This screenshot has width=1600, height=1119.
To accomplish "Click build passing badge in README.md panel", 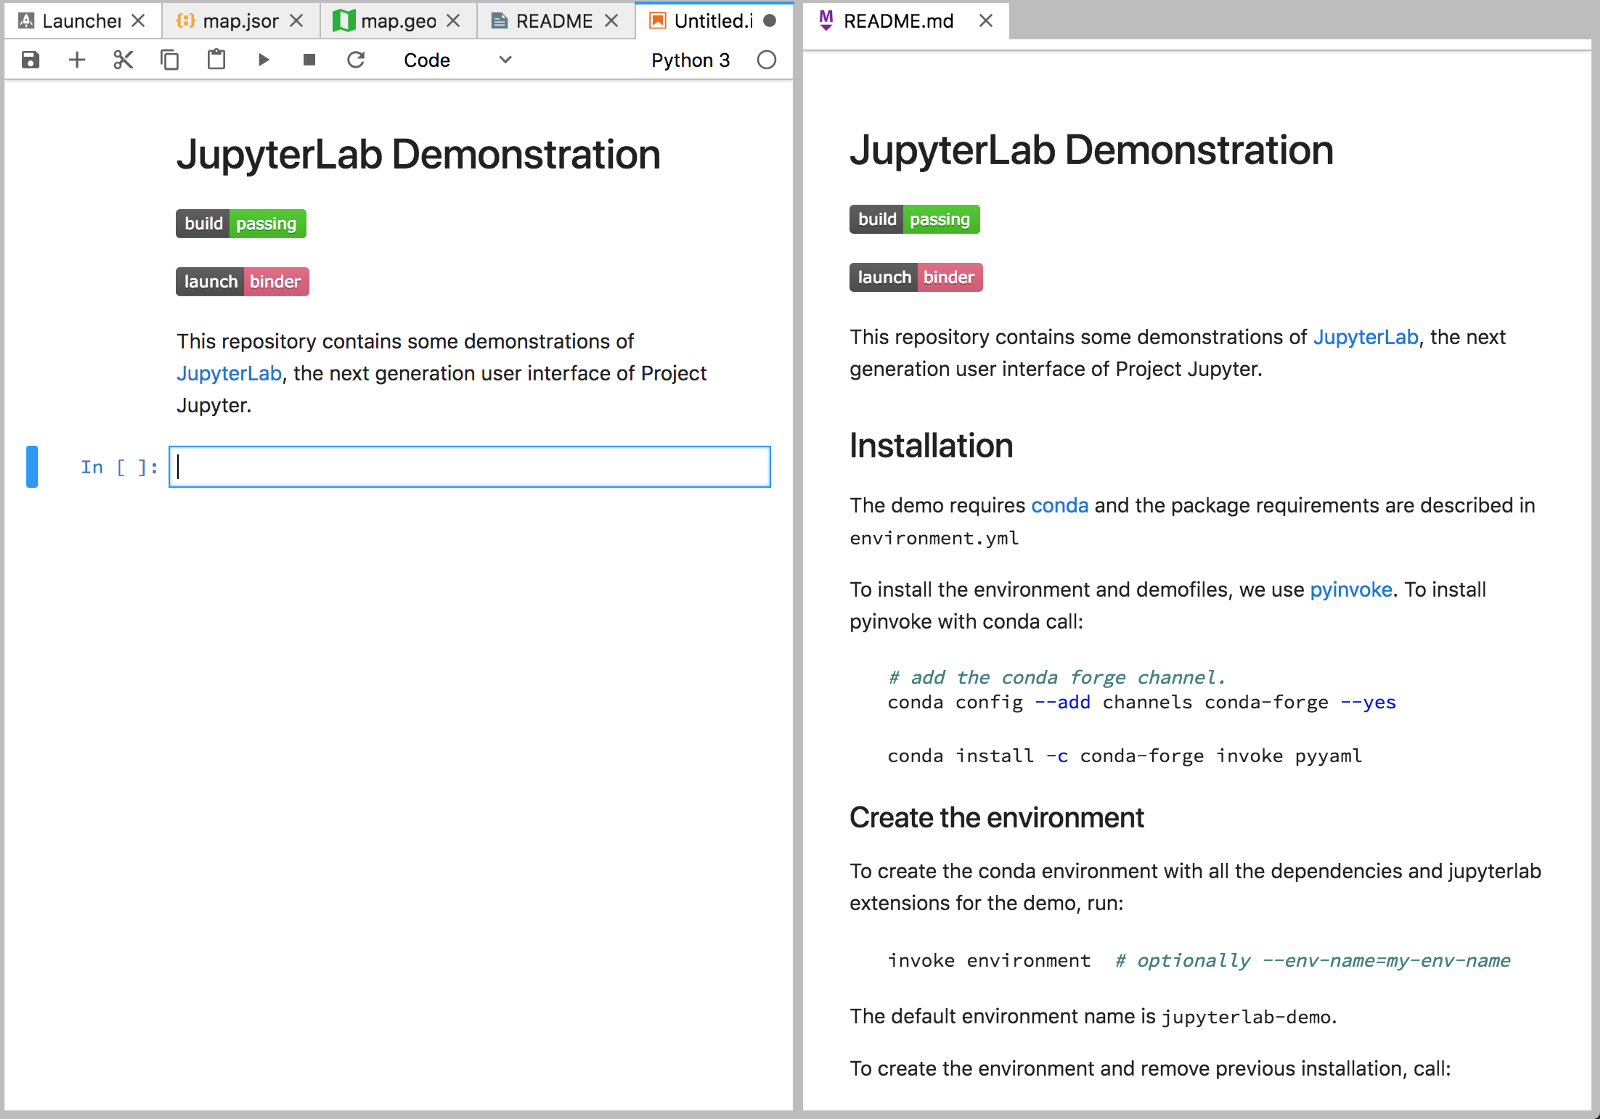I will (914, 220).
